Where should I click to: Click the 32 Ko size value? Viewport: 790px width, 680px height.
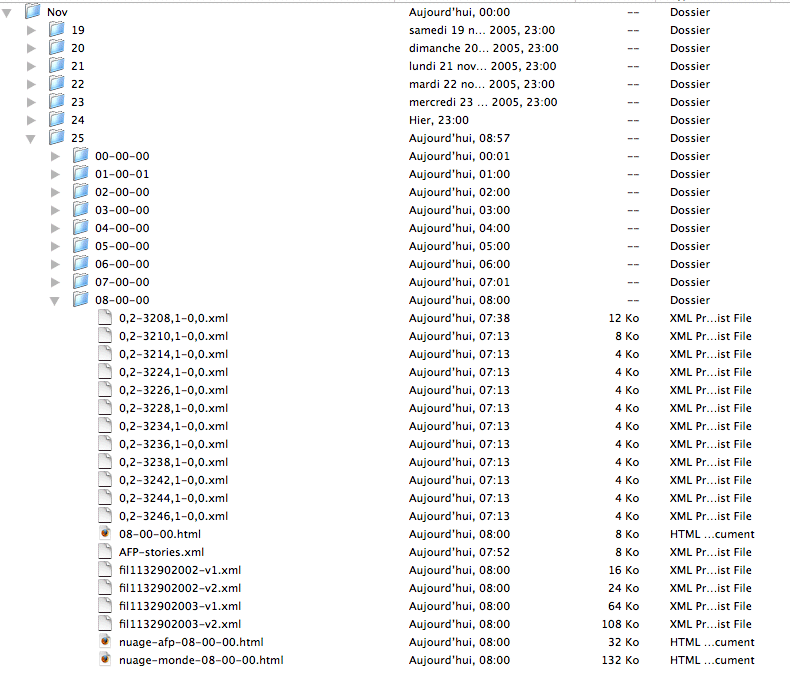click(624, 642)
